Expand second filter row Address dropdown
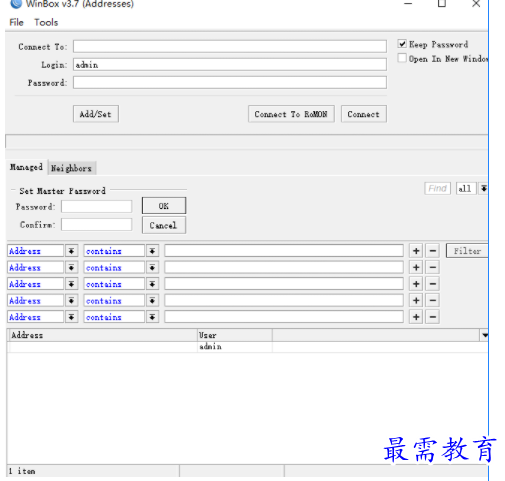Viewport: 505px width, 481px height. click(x=71, y=267)
